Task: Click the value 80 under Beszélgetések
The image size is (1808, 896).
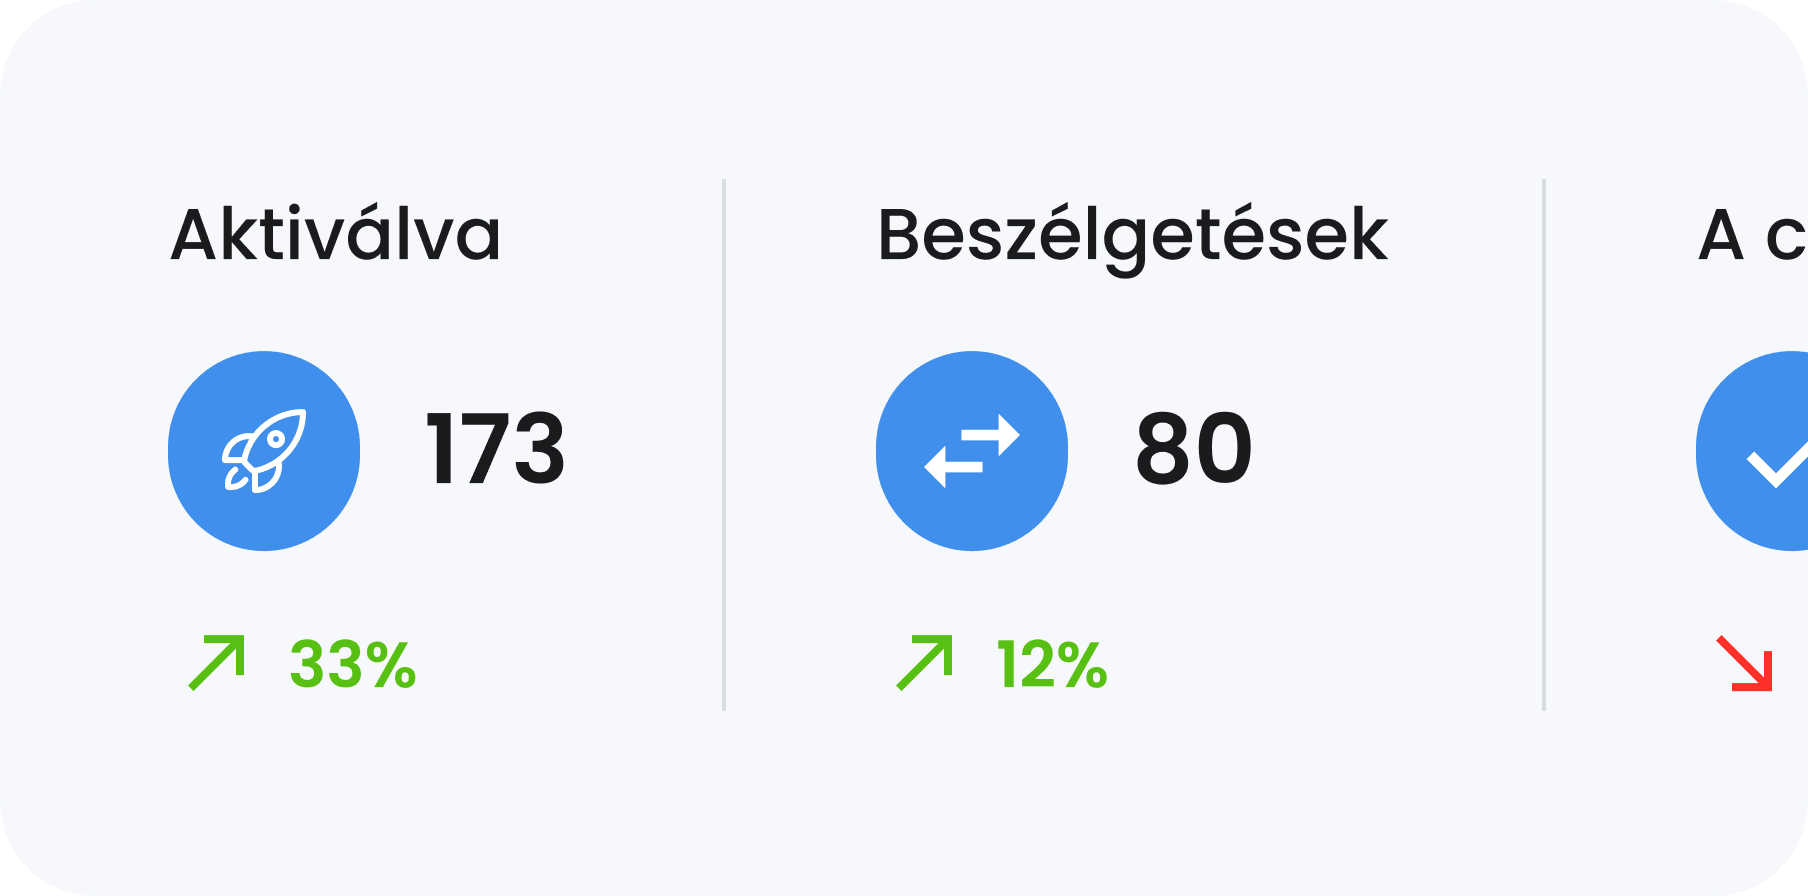Action: (x=1195, y=451)
